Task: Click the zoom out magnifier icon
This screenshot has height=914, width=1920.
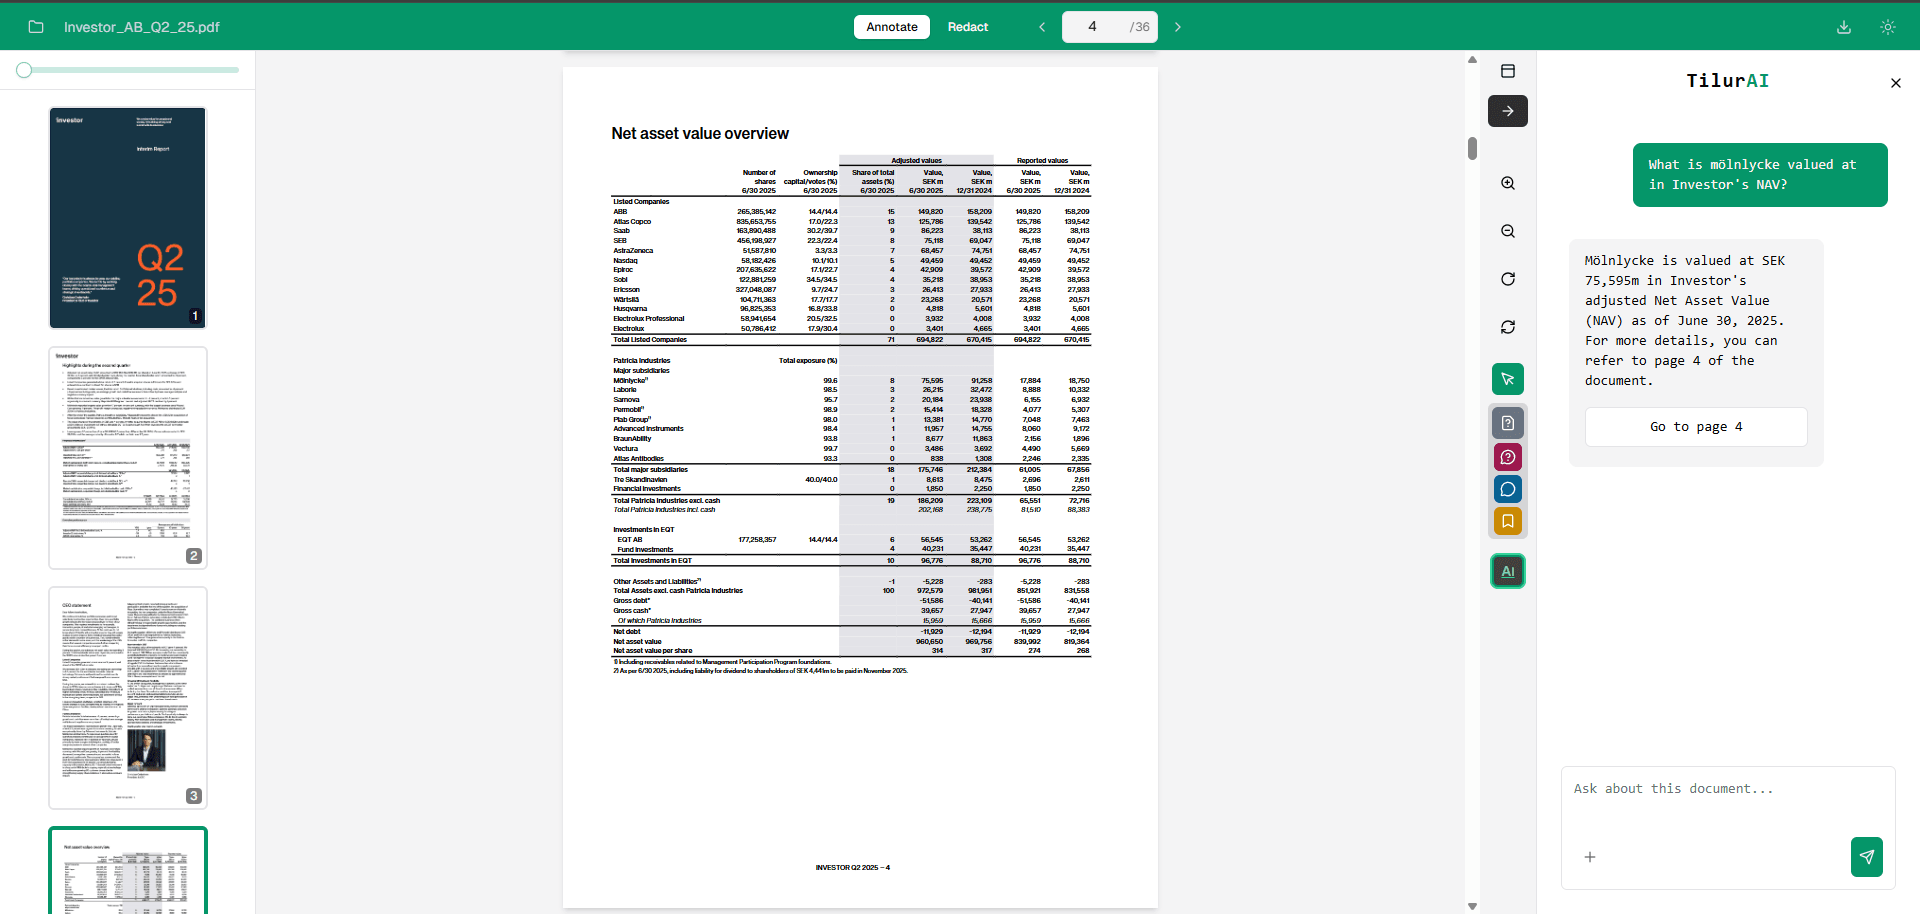Action: pos(1508,231)
